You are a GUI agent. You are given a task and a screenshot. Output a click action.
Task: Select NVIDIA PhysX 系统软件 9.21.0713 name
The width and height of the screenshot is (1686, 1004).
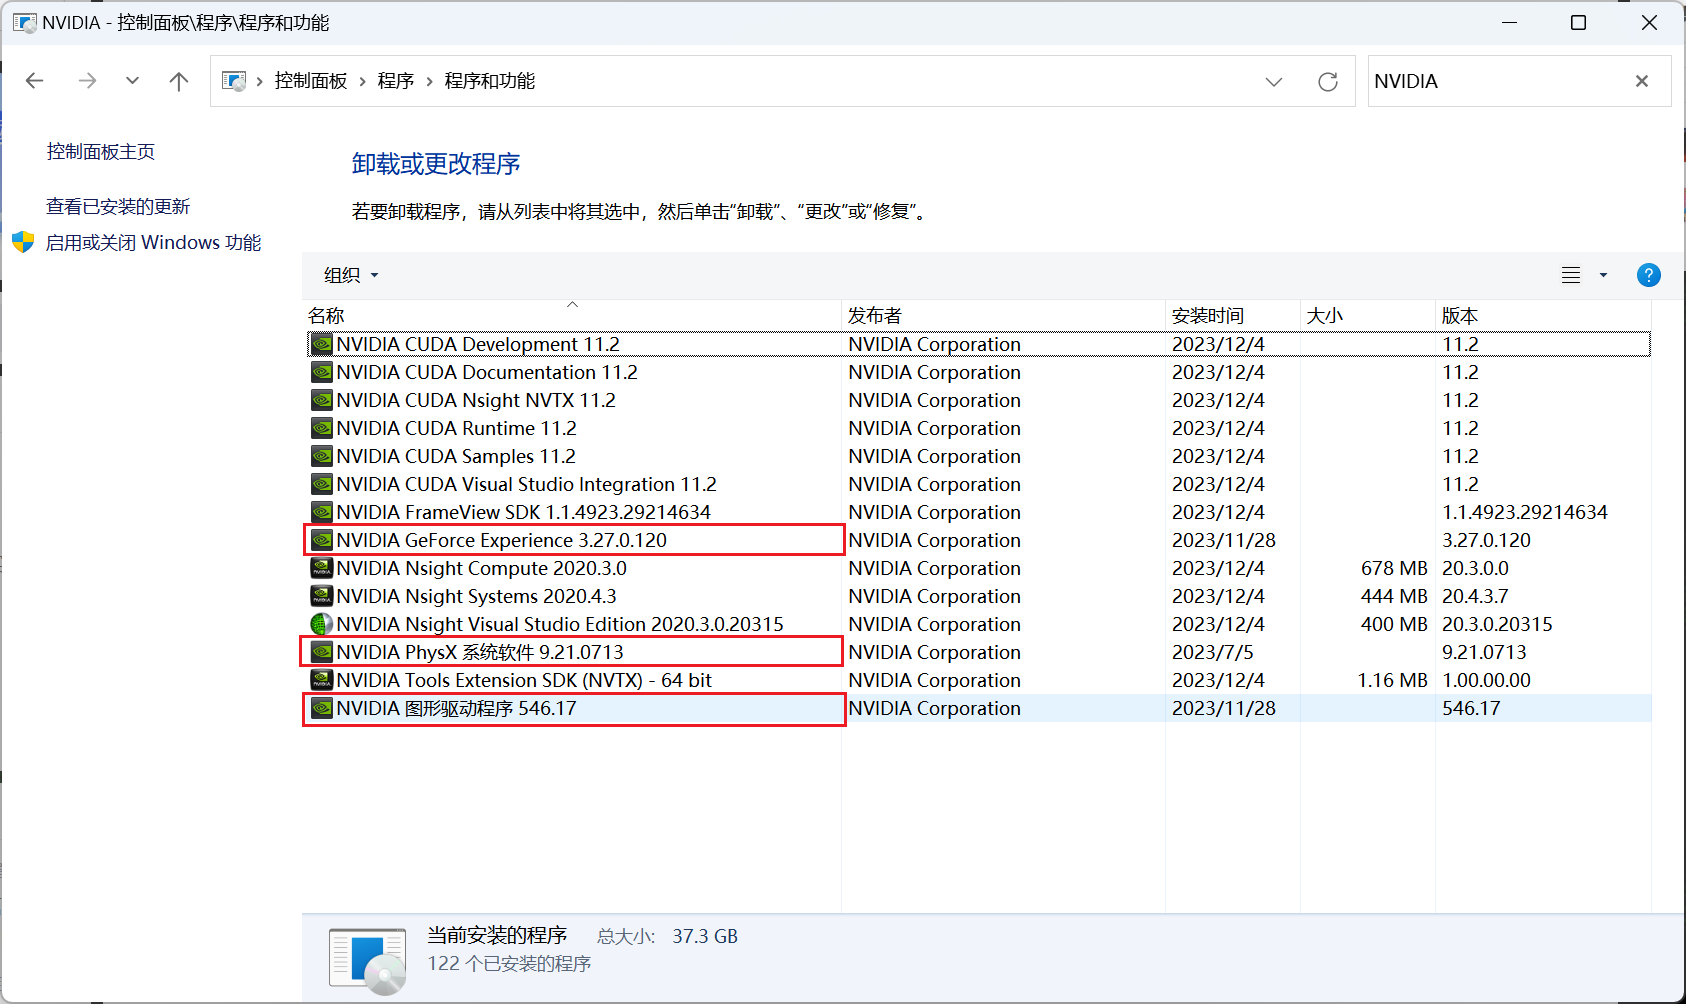point(480,653)
